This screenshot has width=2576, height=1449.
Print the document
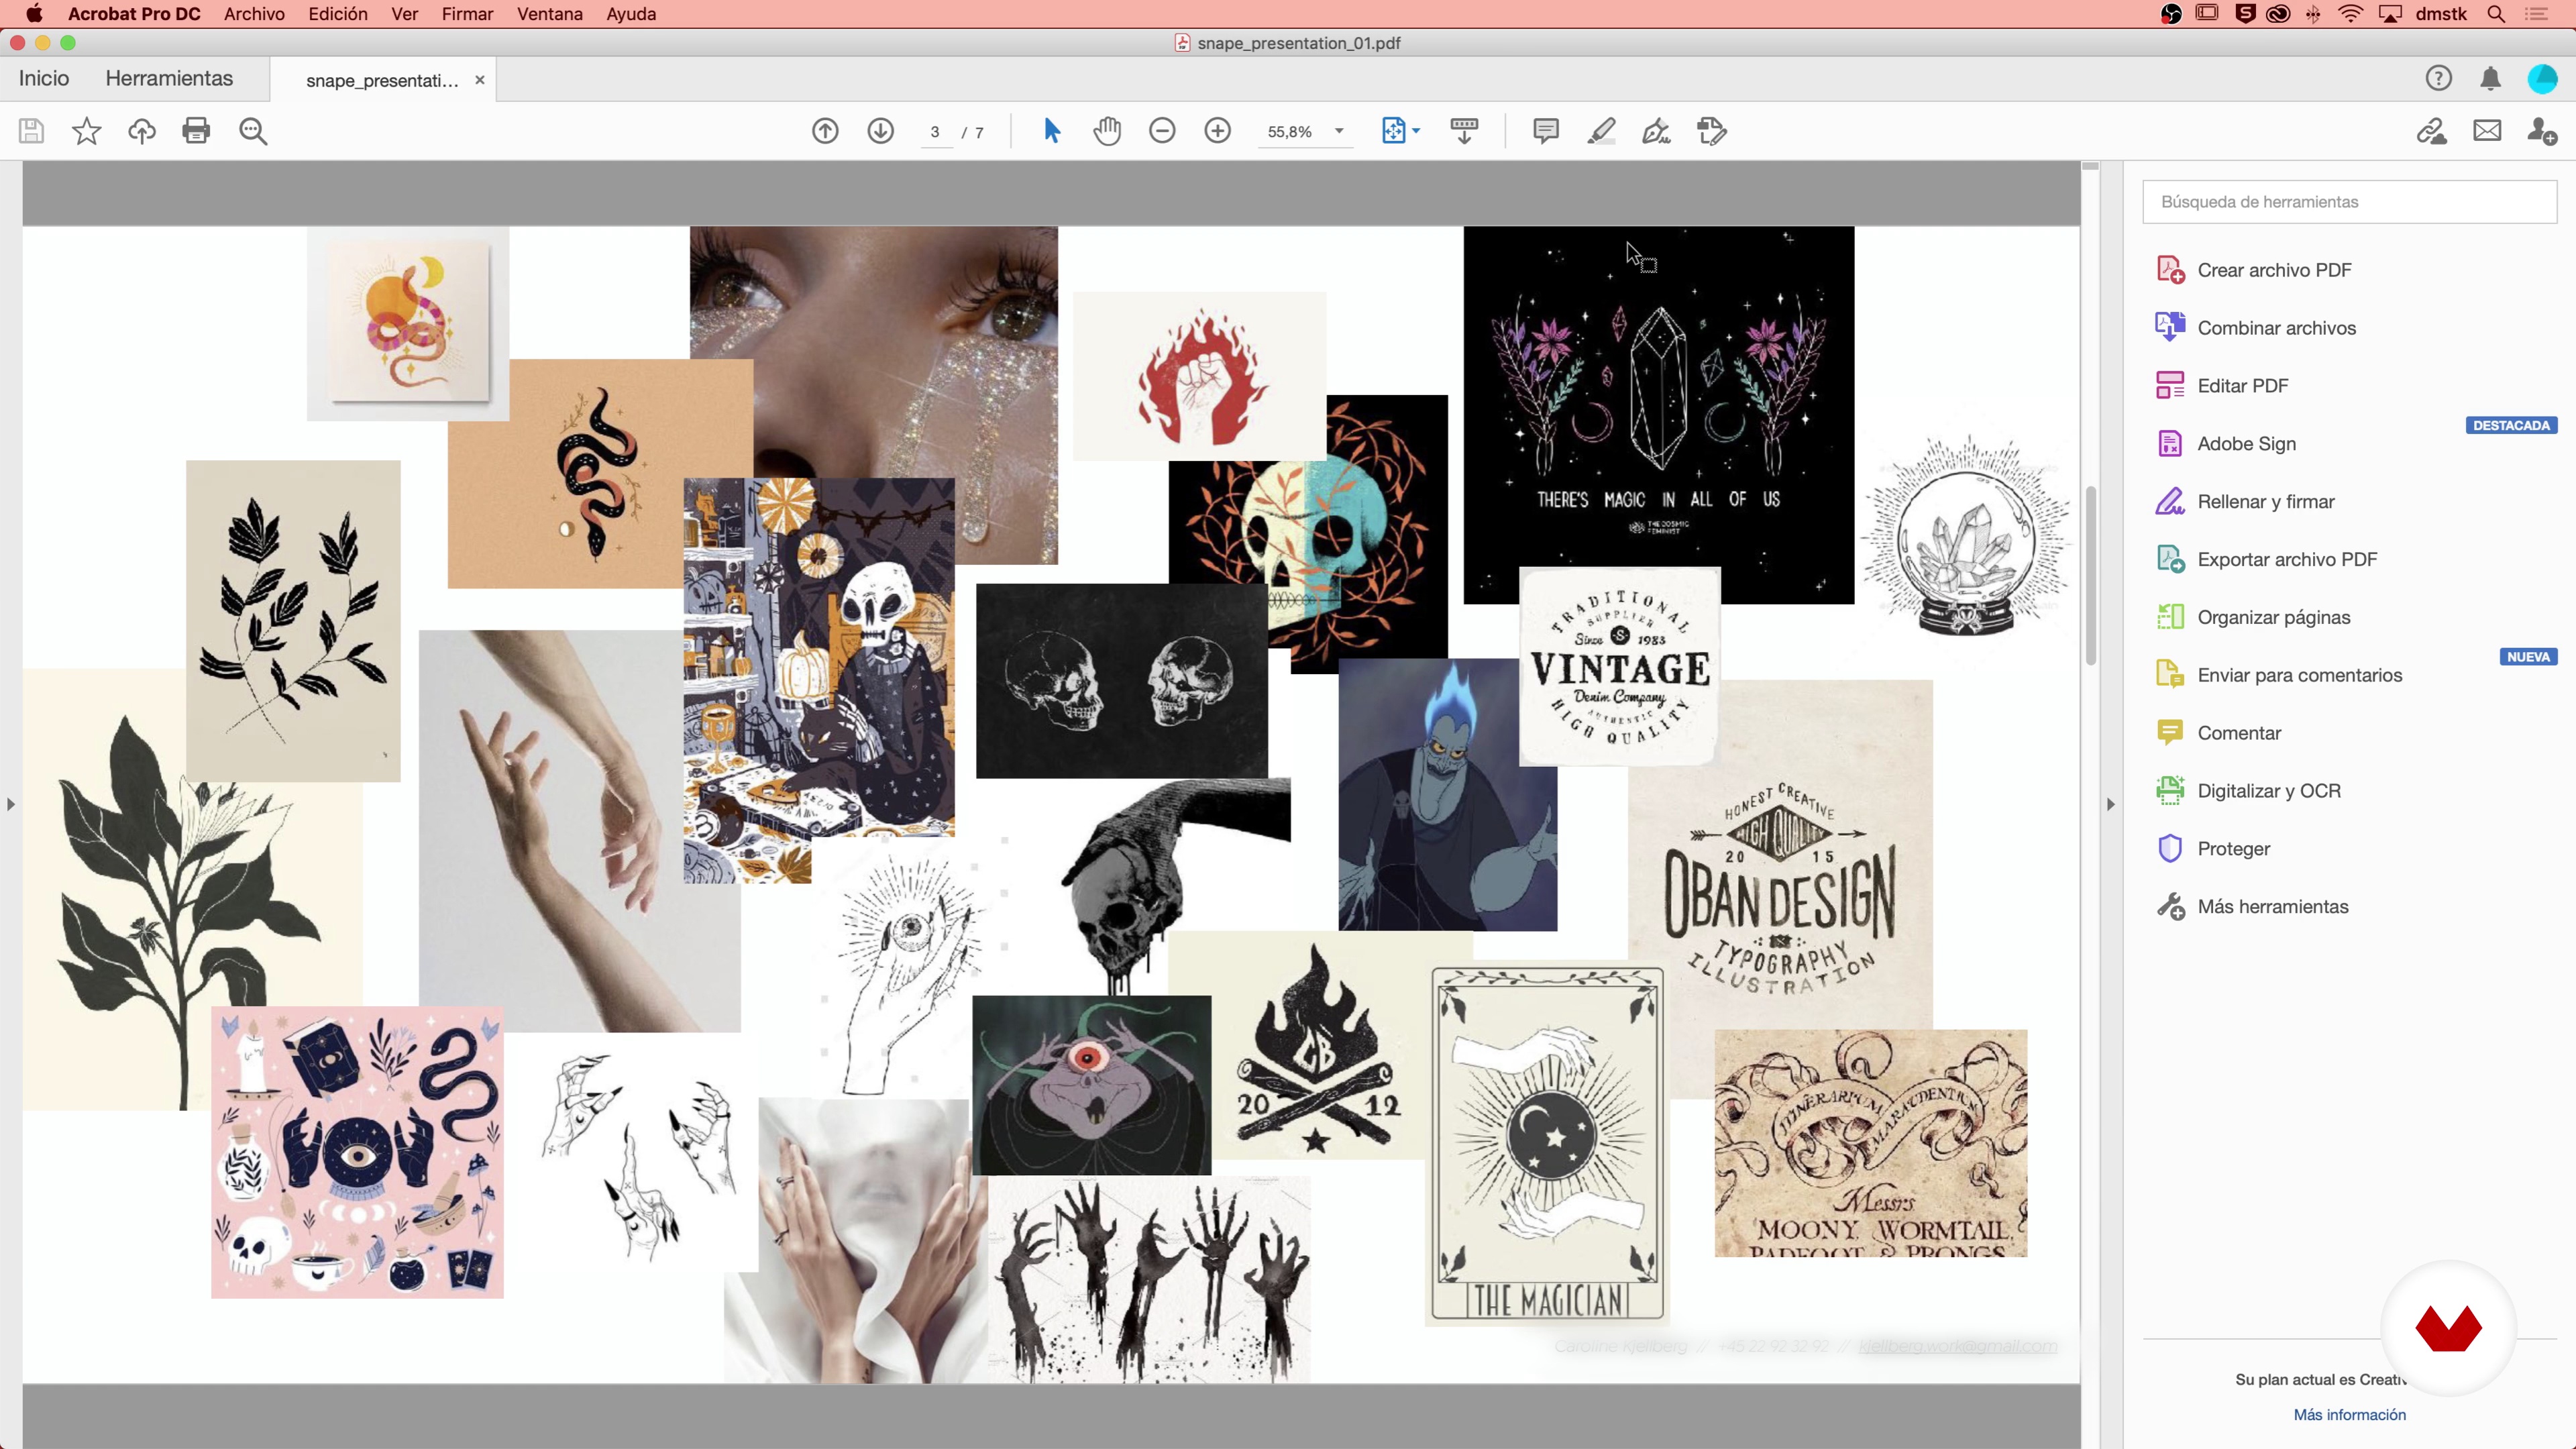pos(196,131)
